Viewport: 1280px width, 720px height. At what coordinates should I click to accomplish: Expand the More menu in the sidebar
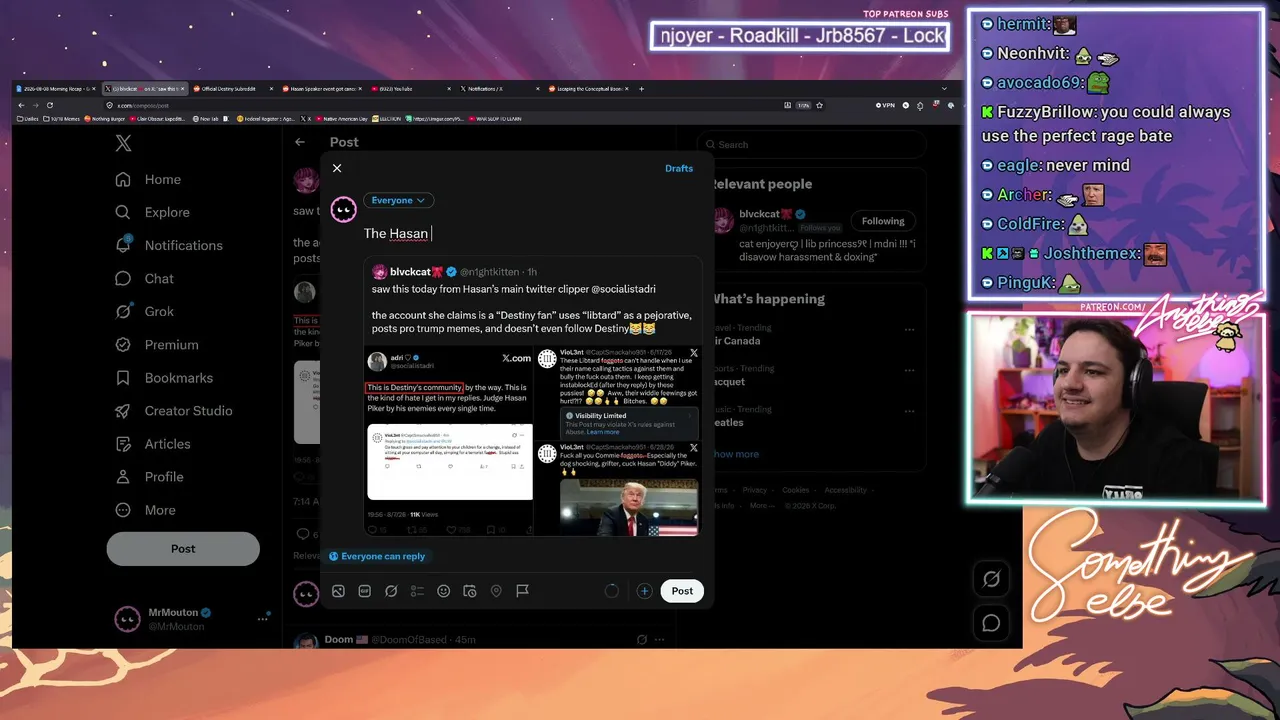(145, 510)
